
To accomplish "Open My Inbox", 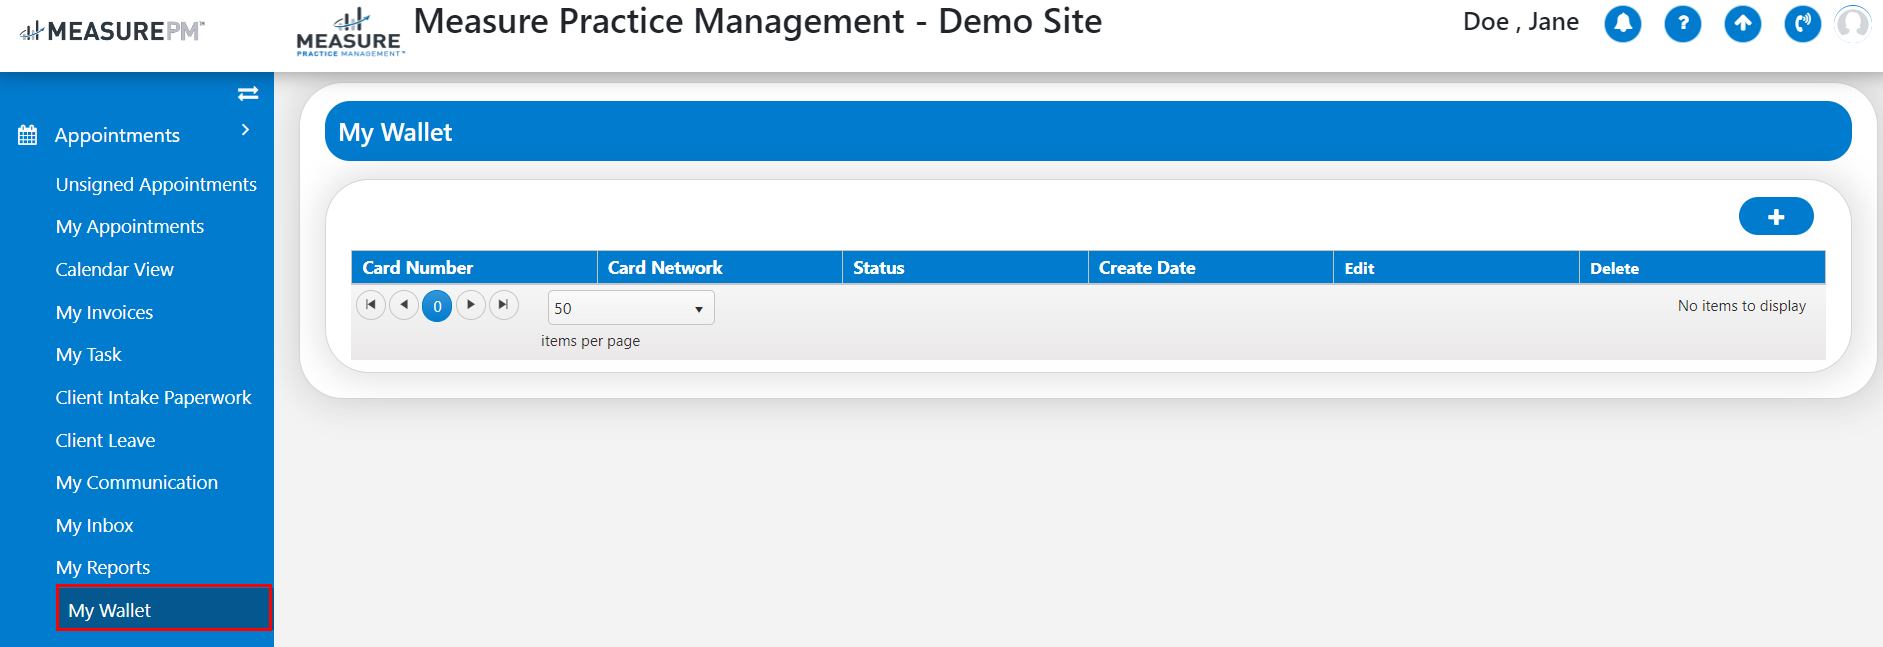I will click(95, 525).
